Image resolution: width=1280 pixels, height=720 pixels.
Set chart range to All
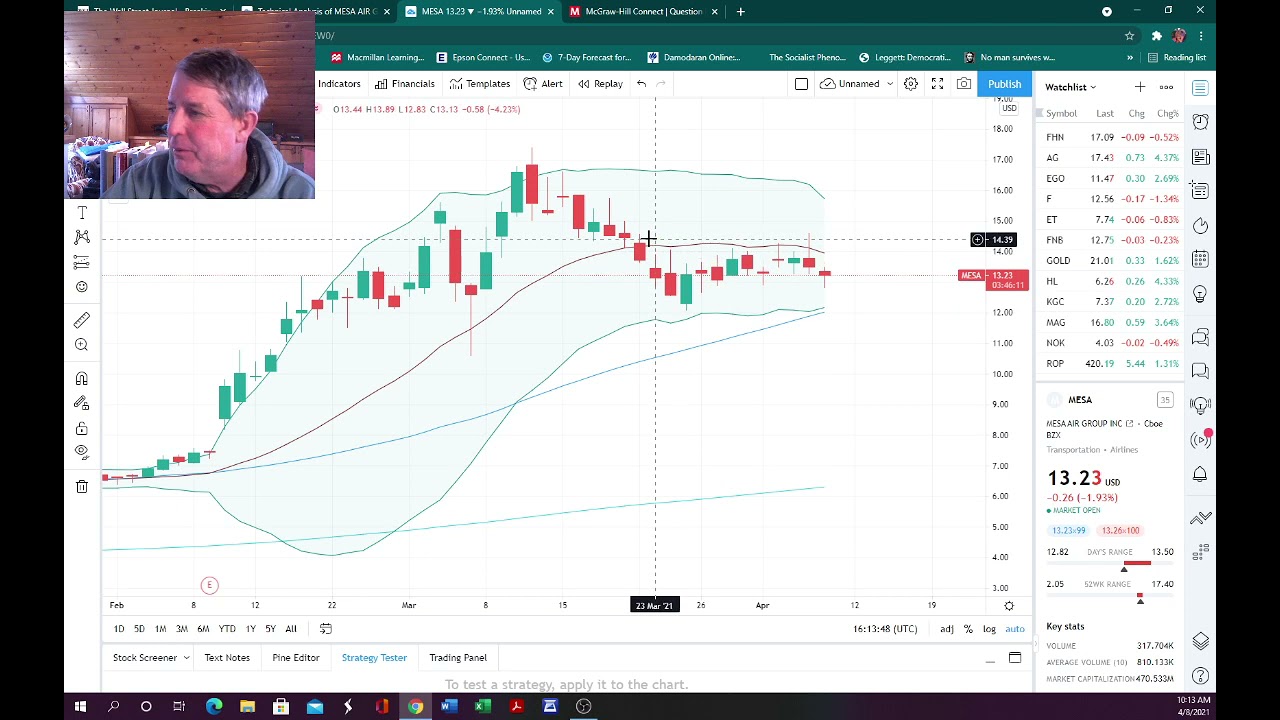291,629
